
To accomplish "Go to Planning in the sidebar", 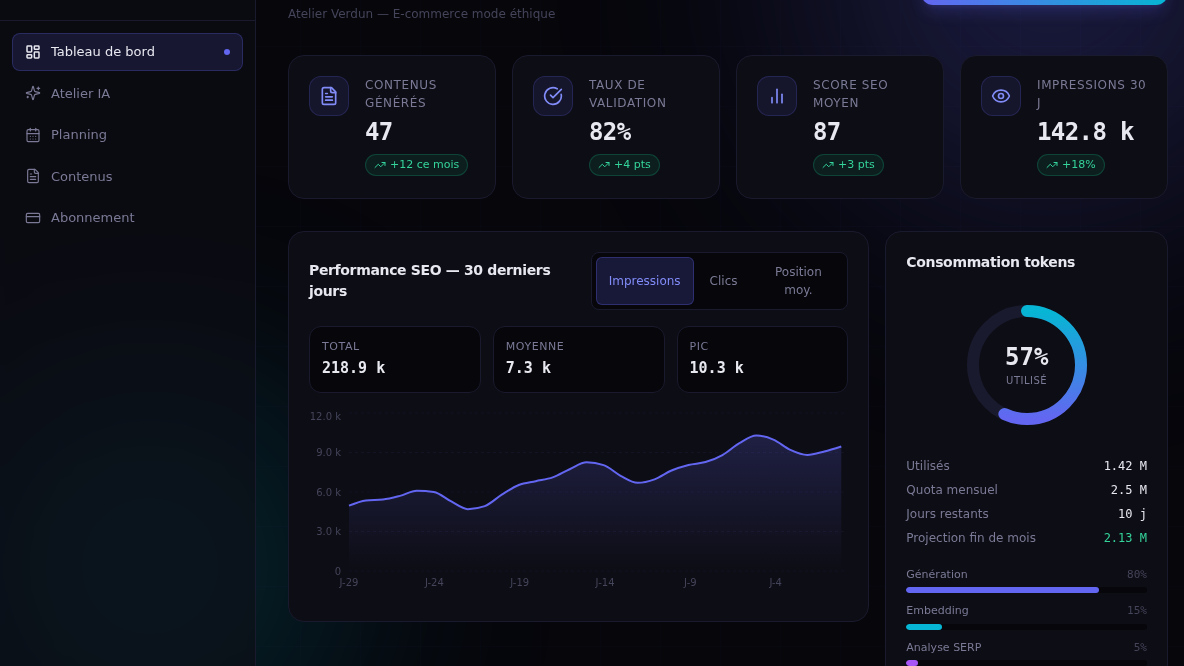I will (127, 134).
